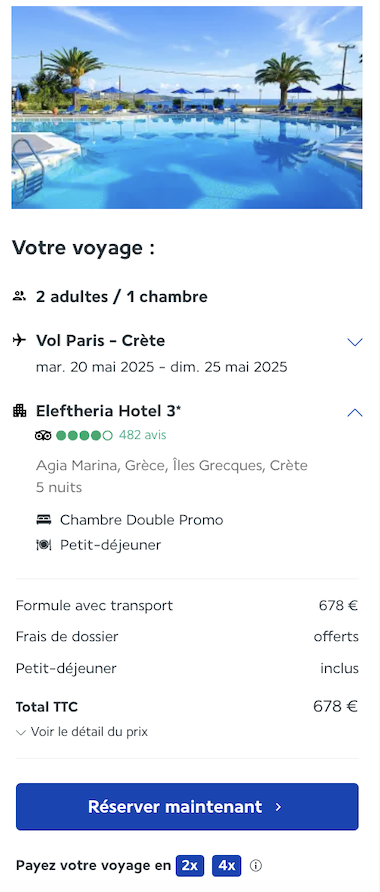
Task: Click the green rating bubbles
Action: [x=84, y=436]
